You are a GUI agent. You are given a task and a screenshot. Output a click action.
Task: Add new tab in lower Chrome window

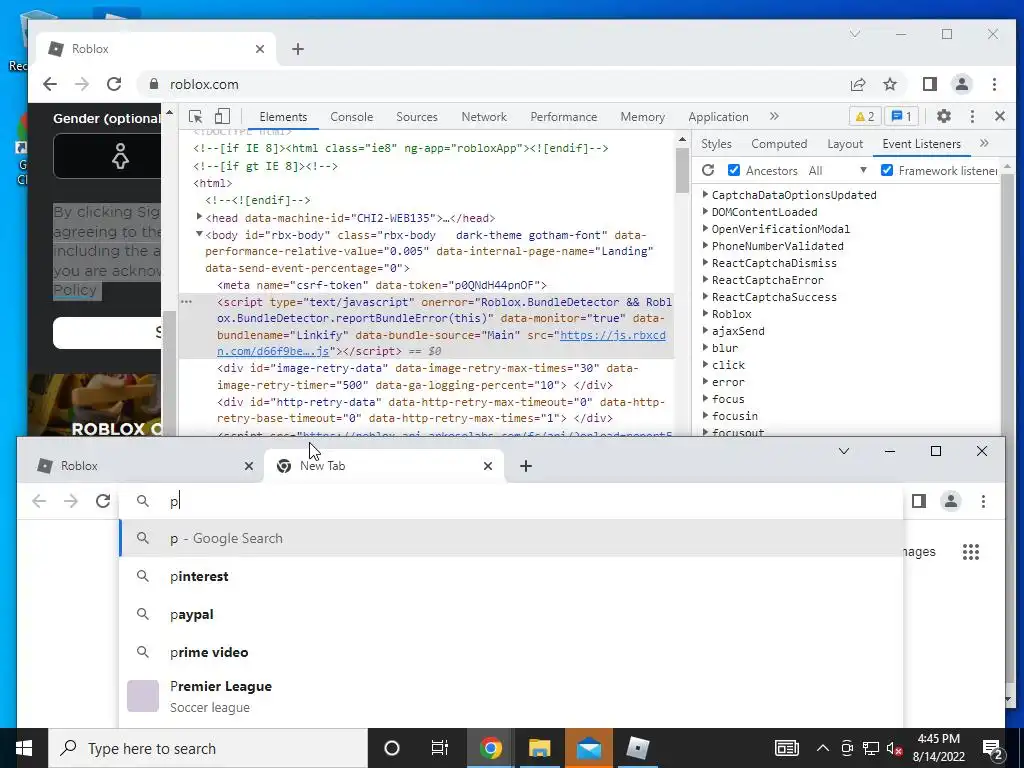(x=526, y=466)
